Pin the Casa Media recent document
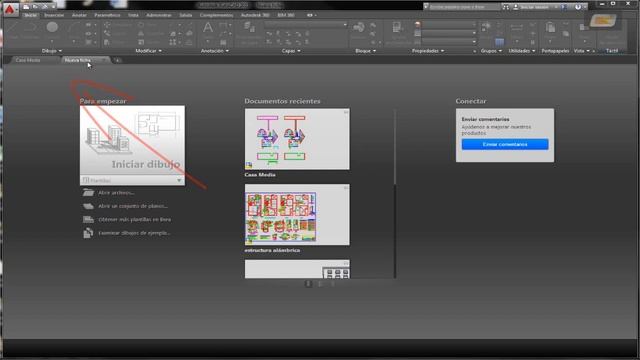The width and height of the screenshot is (640, 360). pyautogui.click(x=346, y=112)
